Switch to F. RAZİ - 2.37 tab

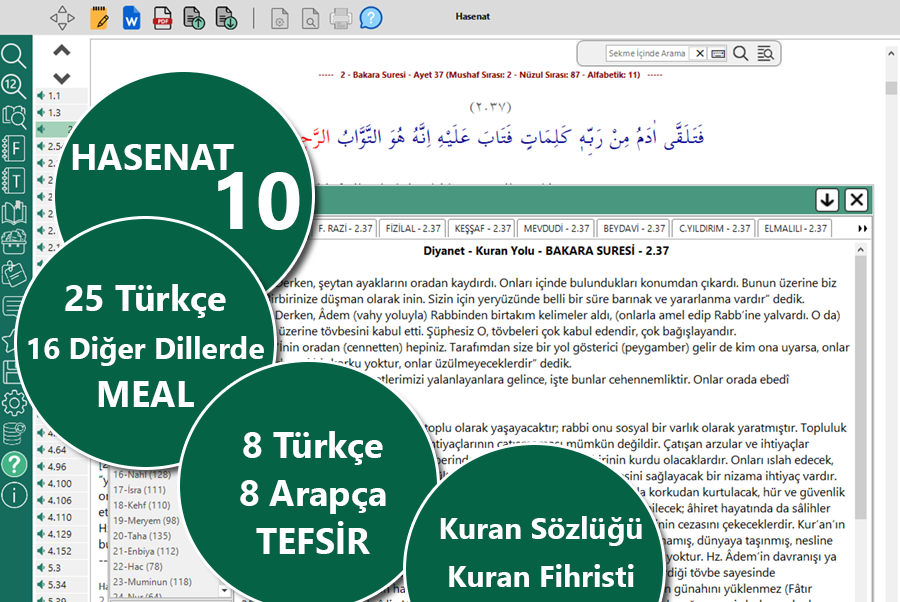(346, 228)
